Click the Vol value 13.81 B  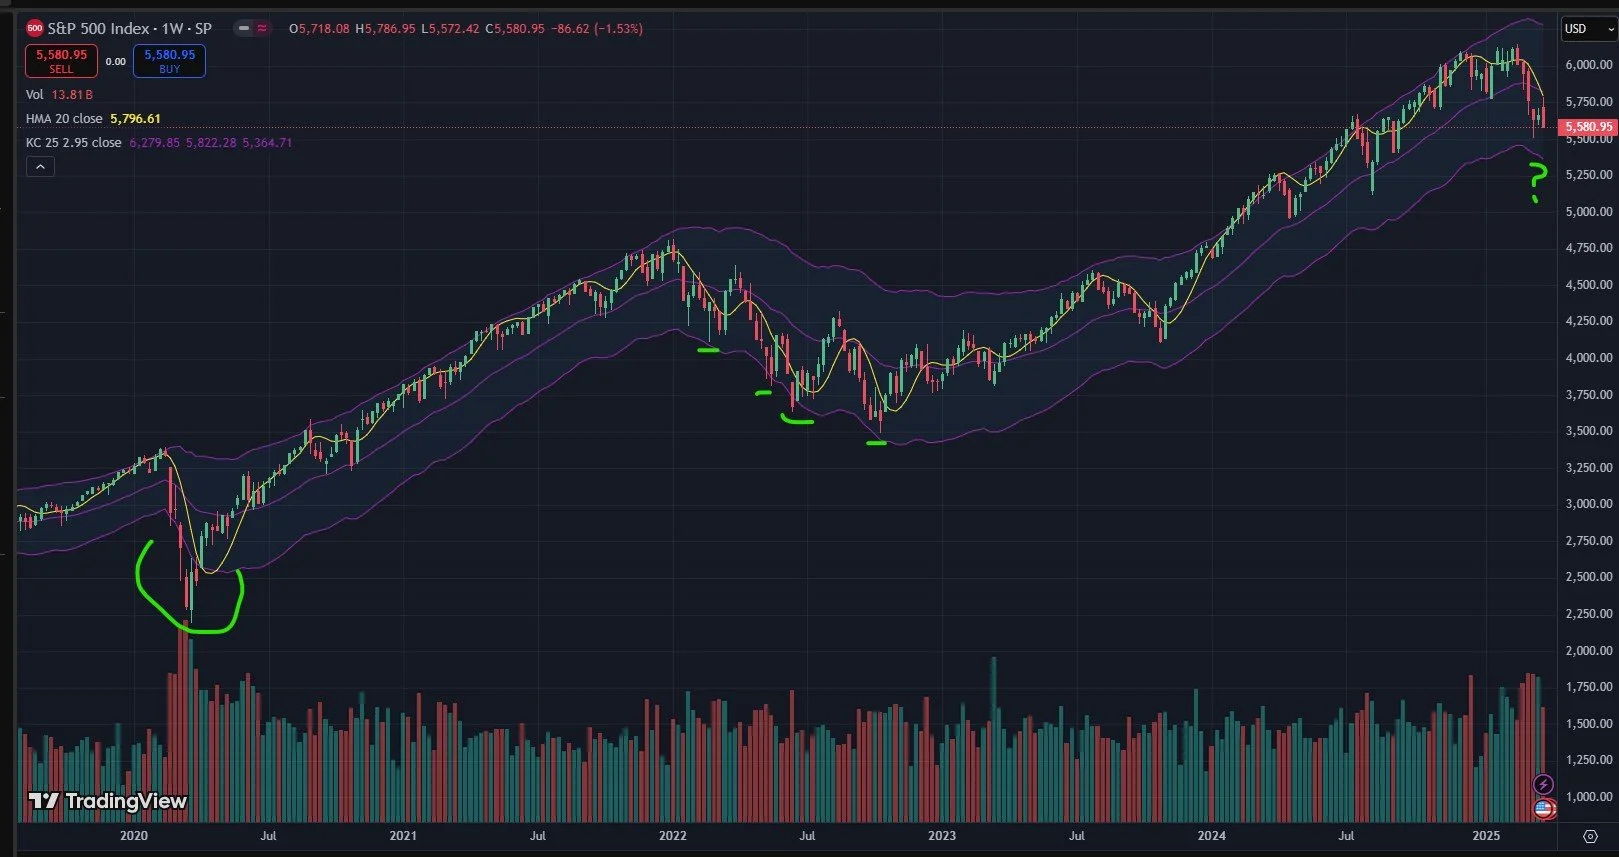(72, 94)
